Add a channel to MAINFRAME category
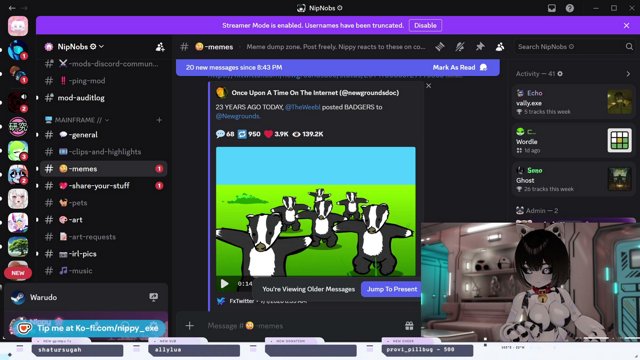The image size is (640, 360). pos(159,120)
